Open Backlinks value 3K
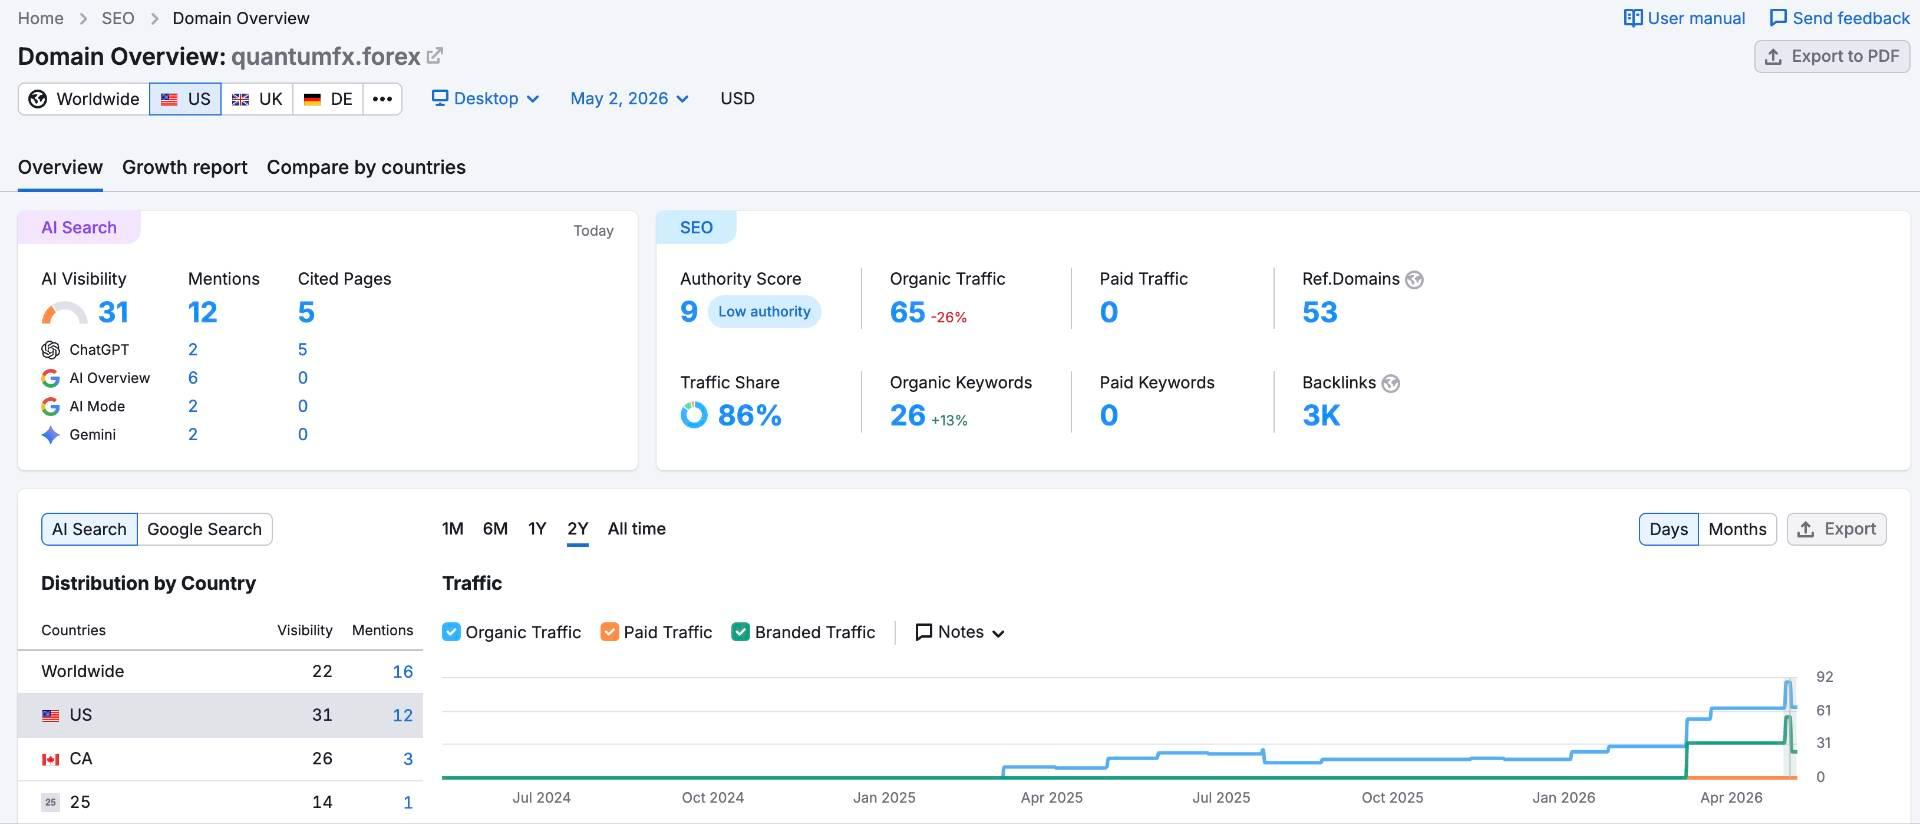The width and height of the screenshot is (1920, 824). (x=1321, y=416)
